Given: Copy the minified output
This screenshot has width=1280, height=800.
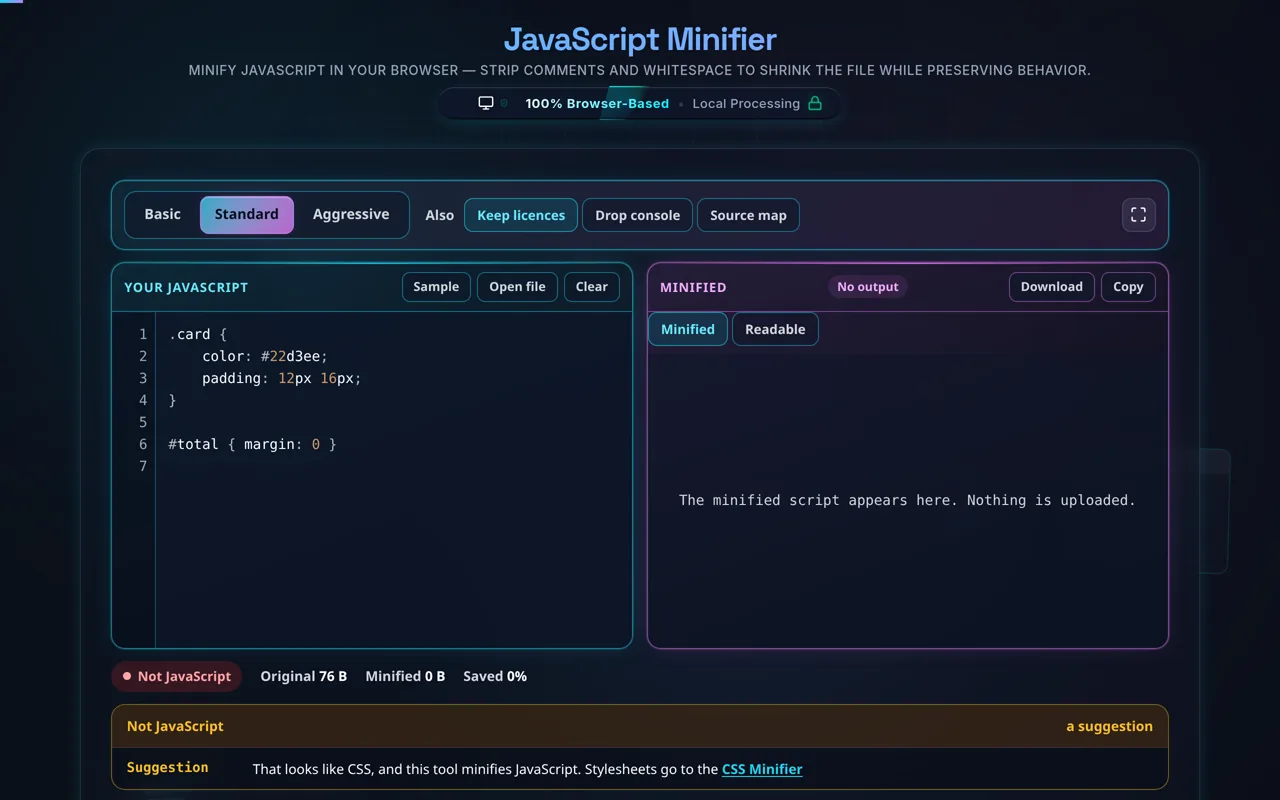Looking at the screenshot, I should click(x=1128, y=287).
